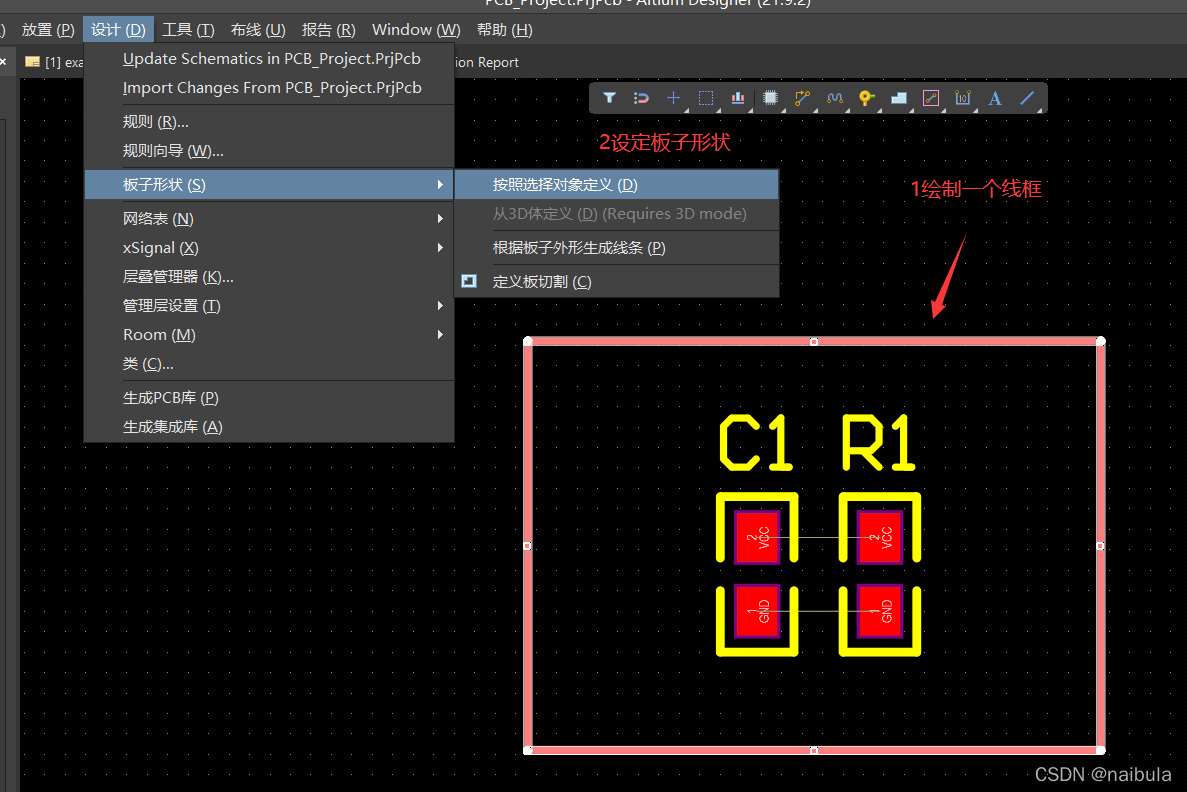Select the move objects cross tool
Viewport: 1187px width, 792px height.
[x=673, y=98]
